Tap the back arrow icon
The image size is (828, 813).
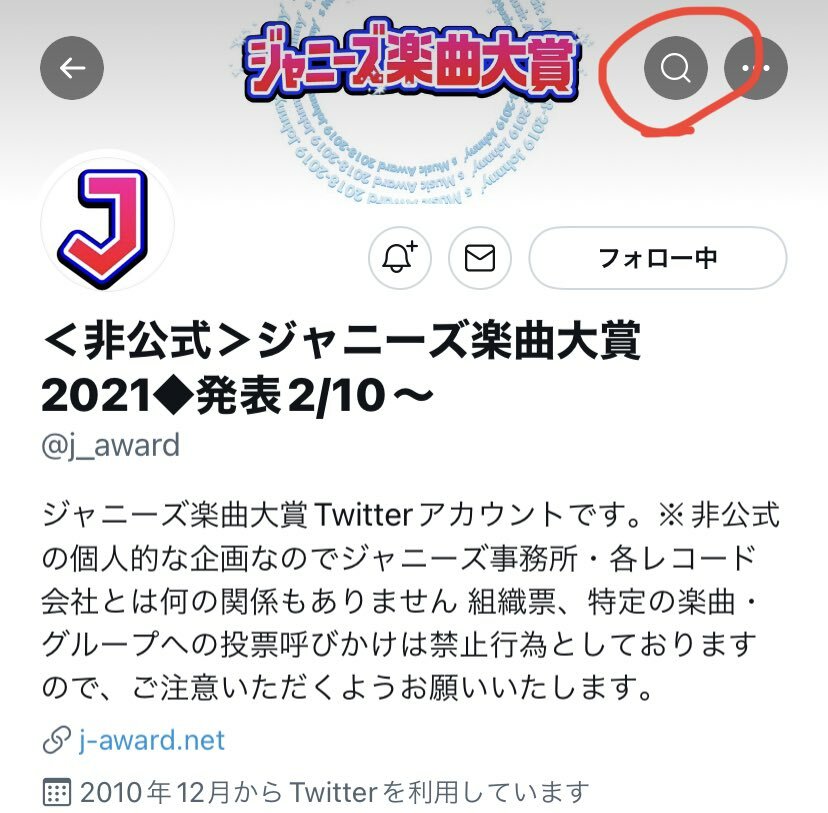click(x=72, y=68)
